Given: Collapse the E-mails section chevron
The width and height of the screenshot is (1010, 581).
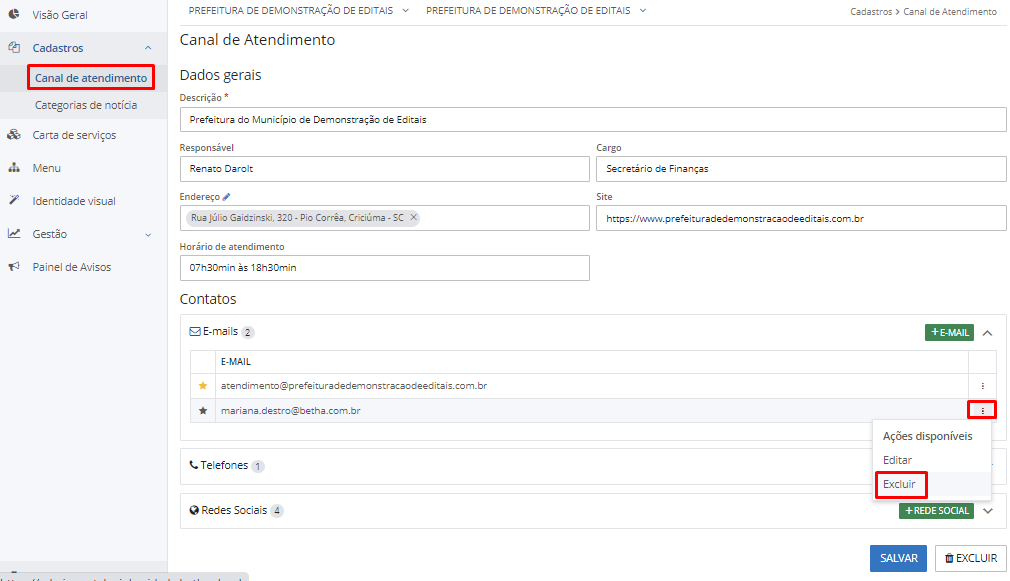Looking at the screenshot, I should [x=987, y=333].
